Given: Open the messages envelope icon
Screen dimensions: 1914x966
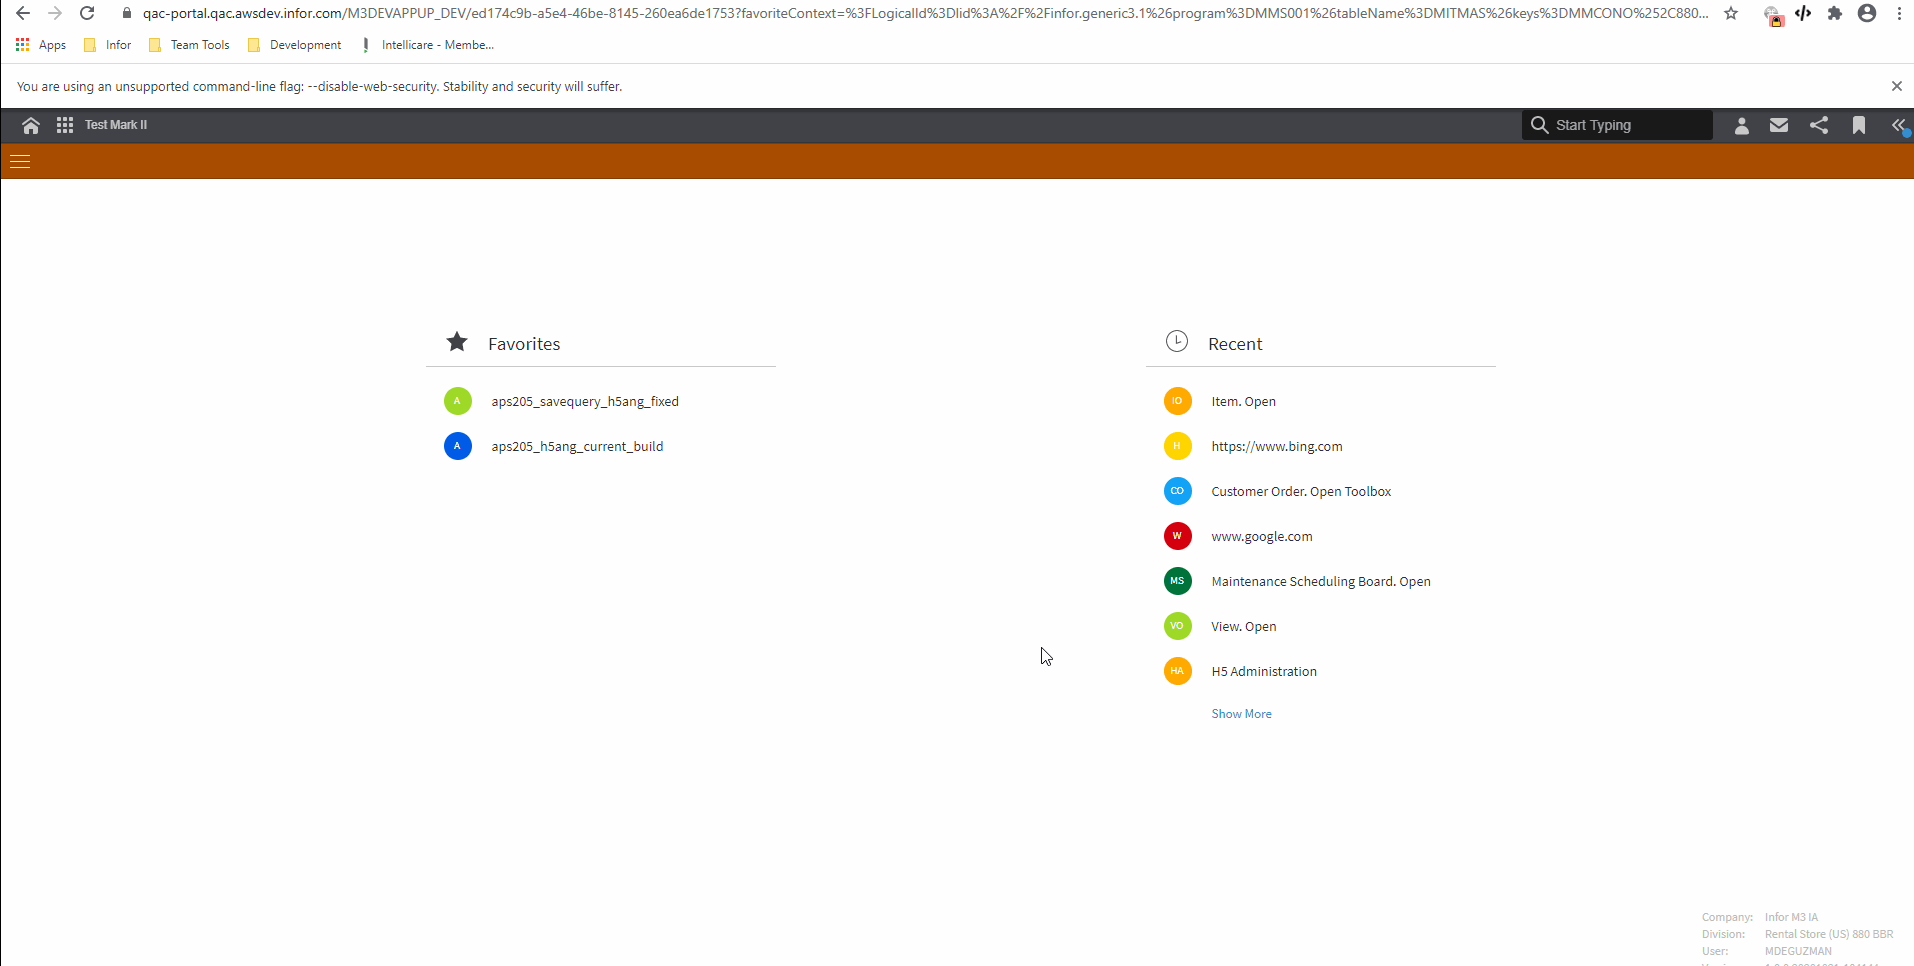Looking at the screenshot, I should click(x=1779, y=125).
